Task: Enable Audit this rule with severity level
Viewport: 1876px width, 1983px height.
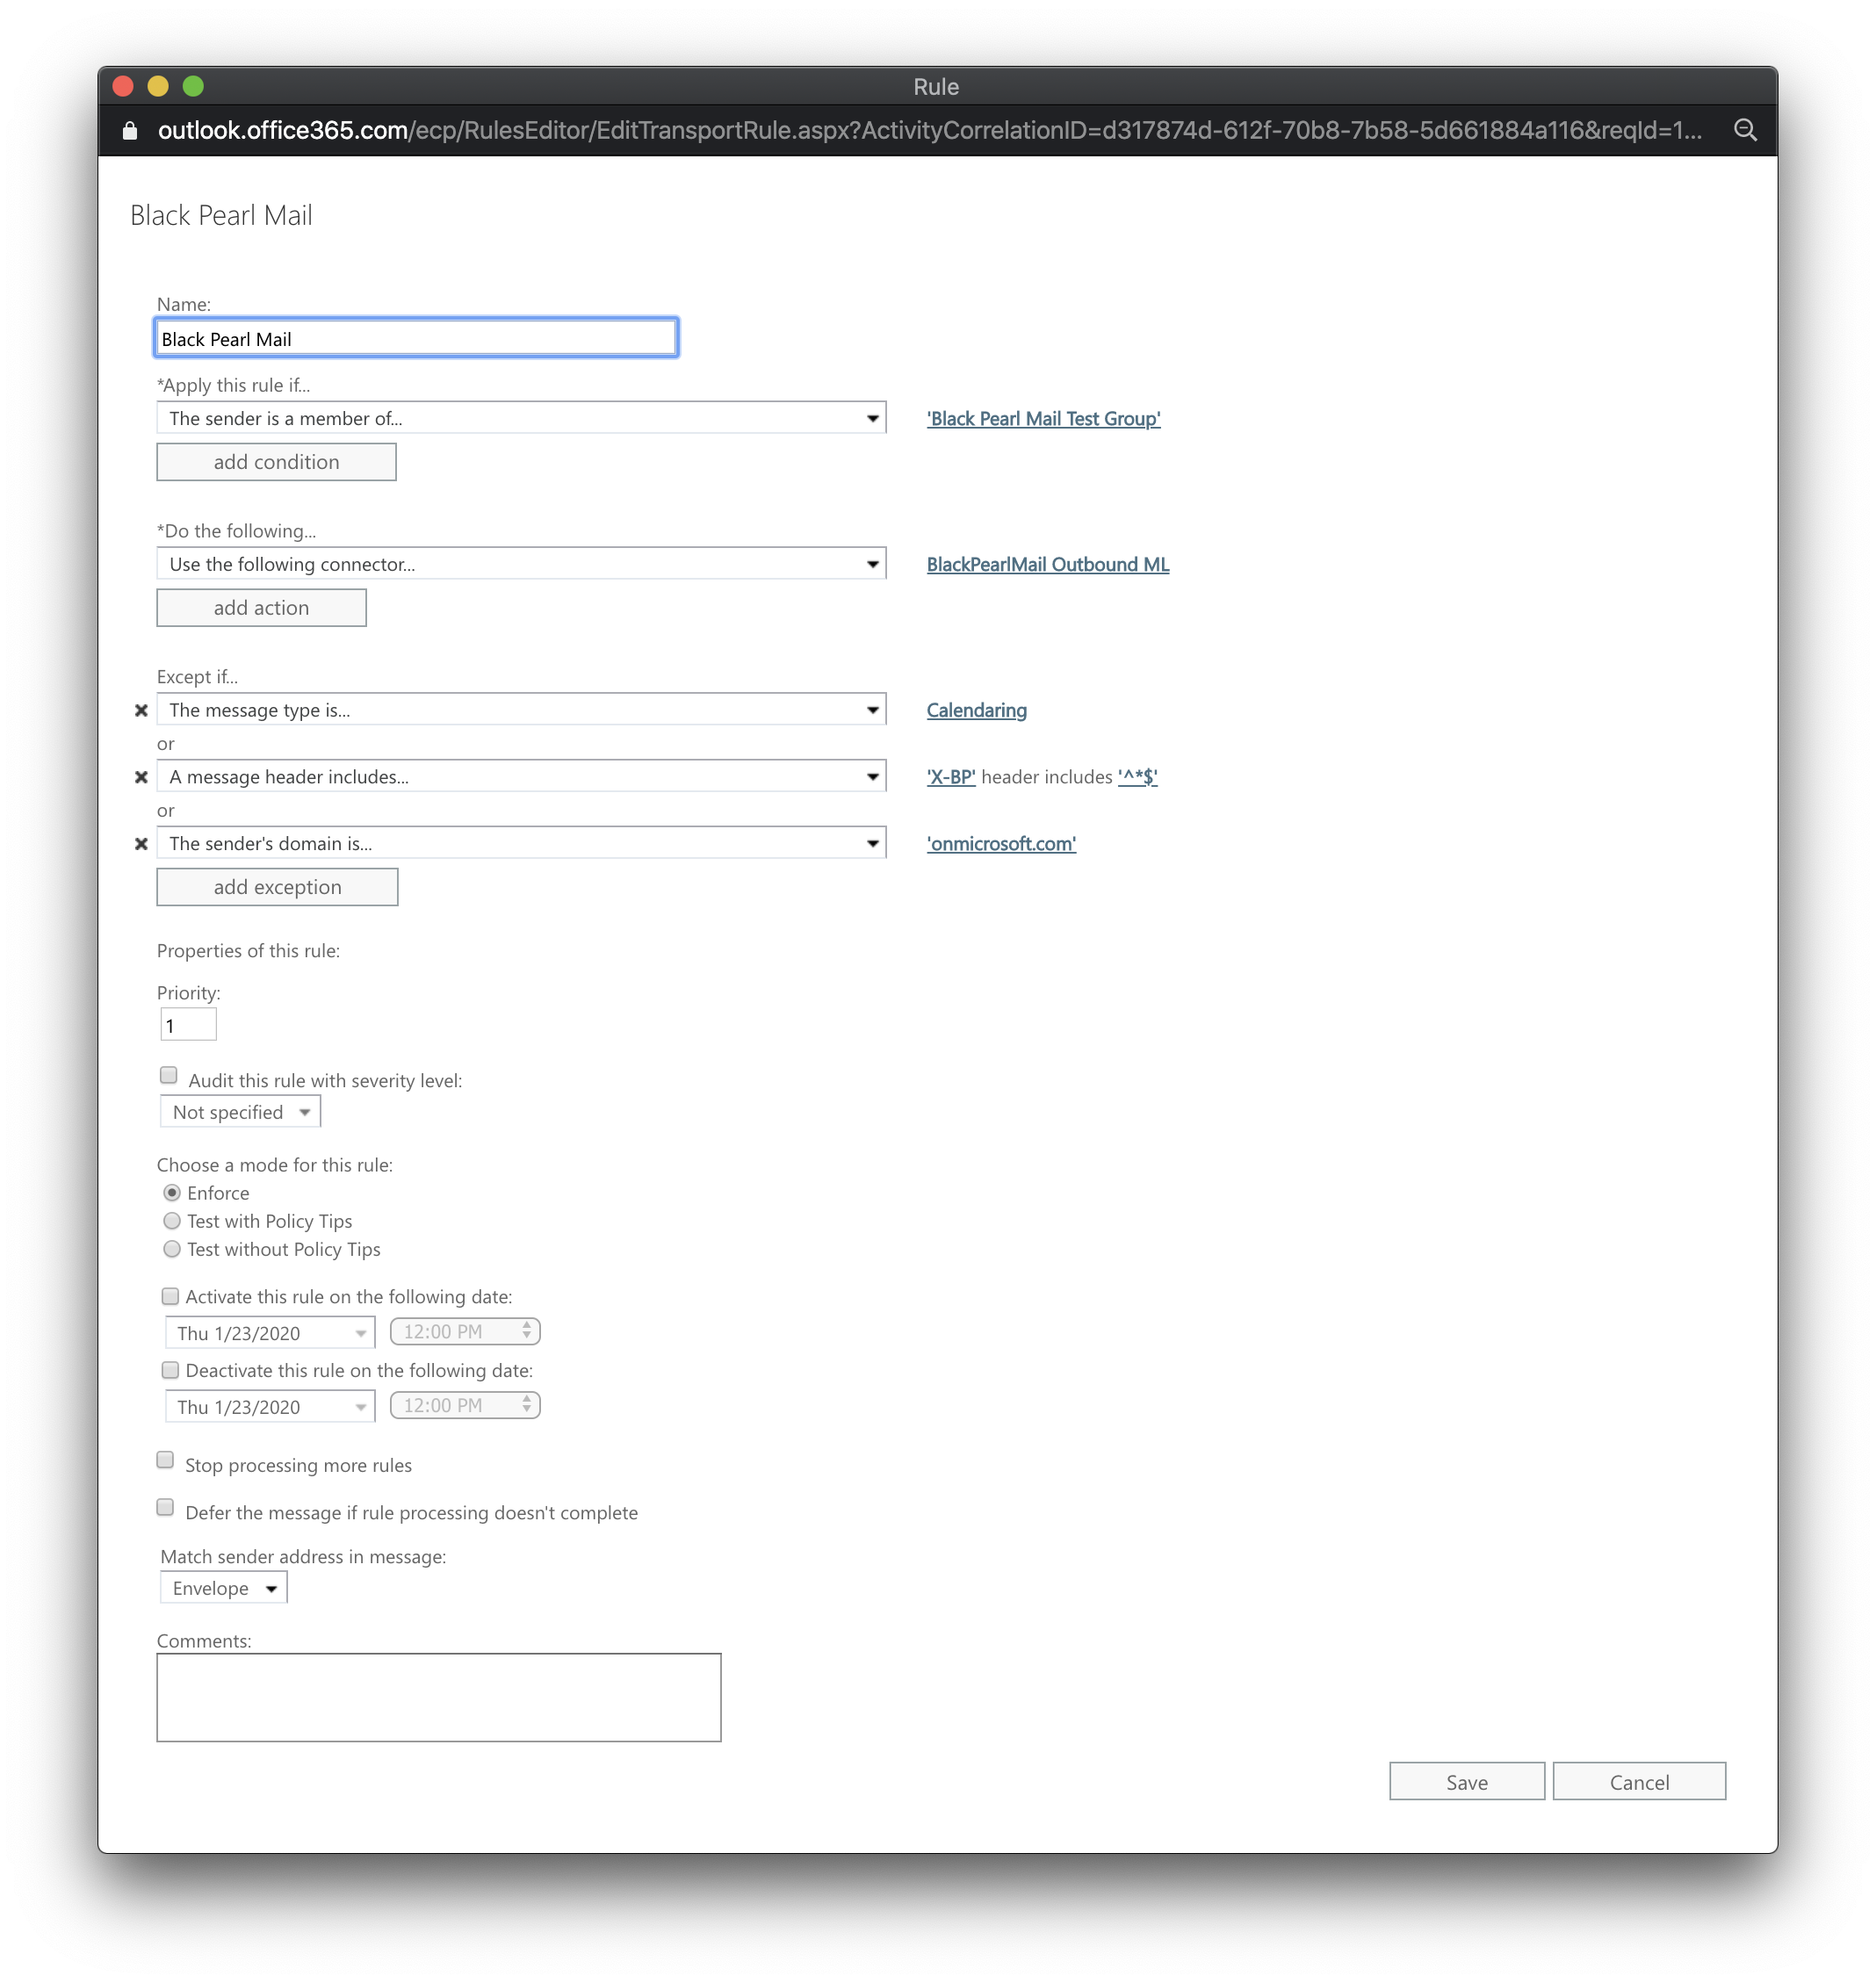Action: (169, 1076)
